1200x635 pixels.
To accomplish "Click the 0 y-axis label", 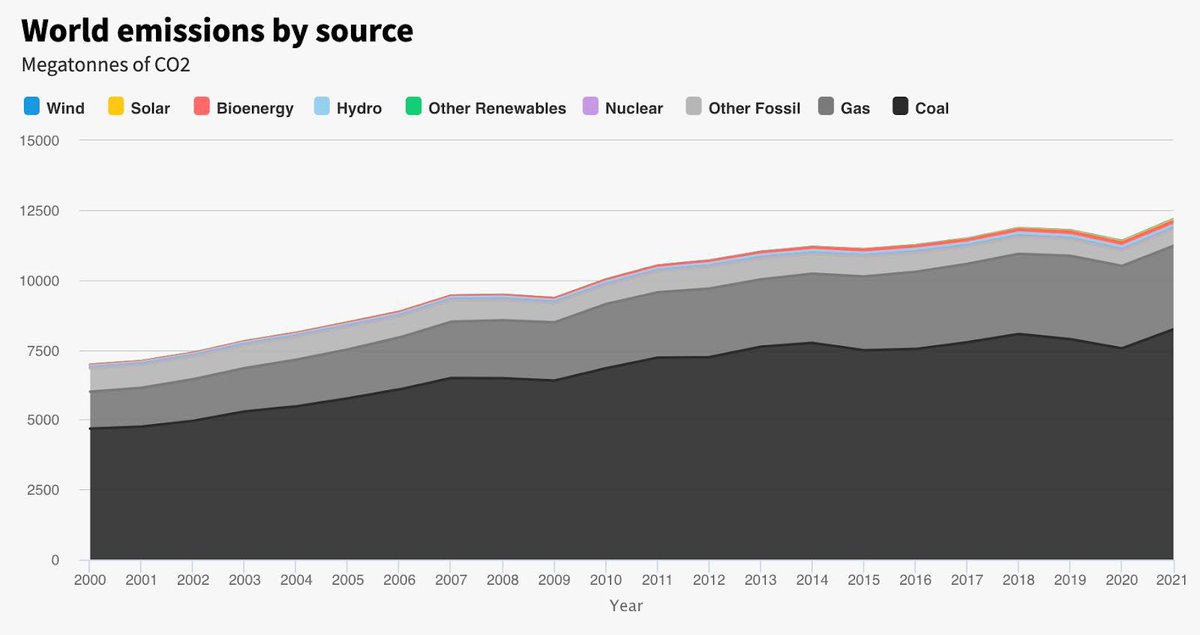I will tap(55, 560).
